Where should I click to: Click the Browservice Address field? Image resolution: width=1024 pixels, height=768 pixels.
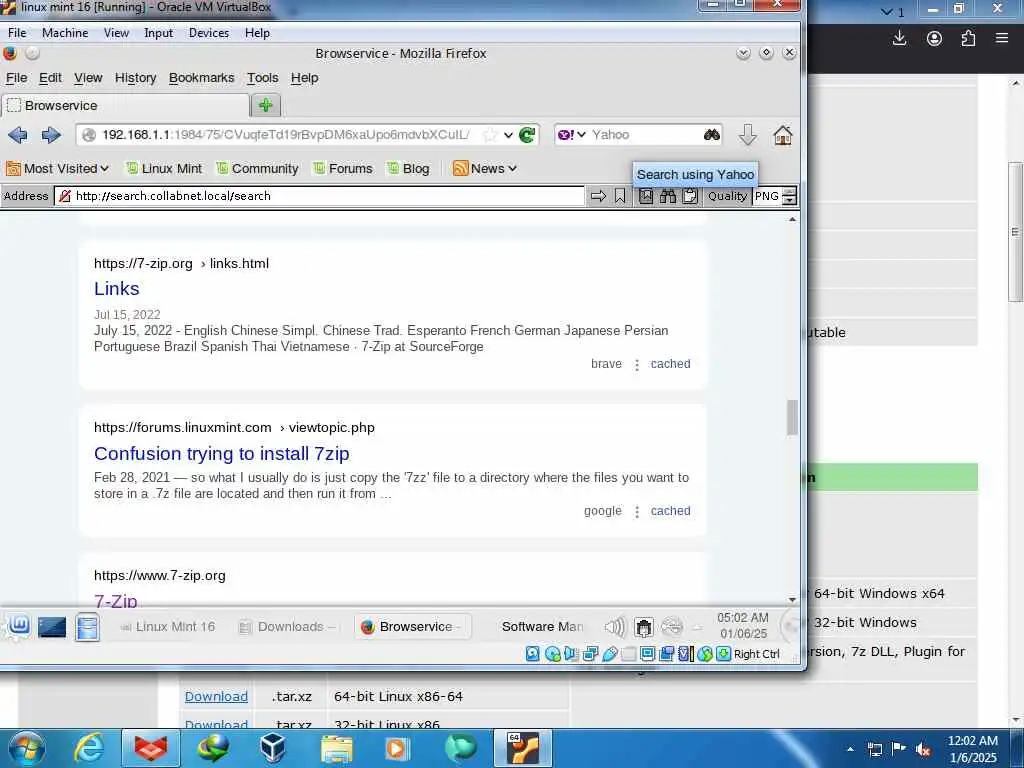(320, 196)
